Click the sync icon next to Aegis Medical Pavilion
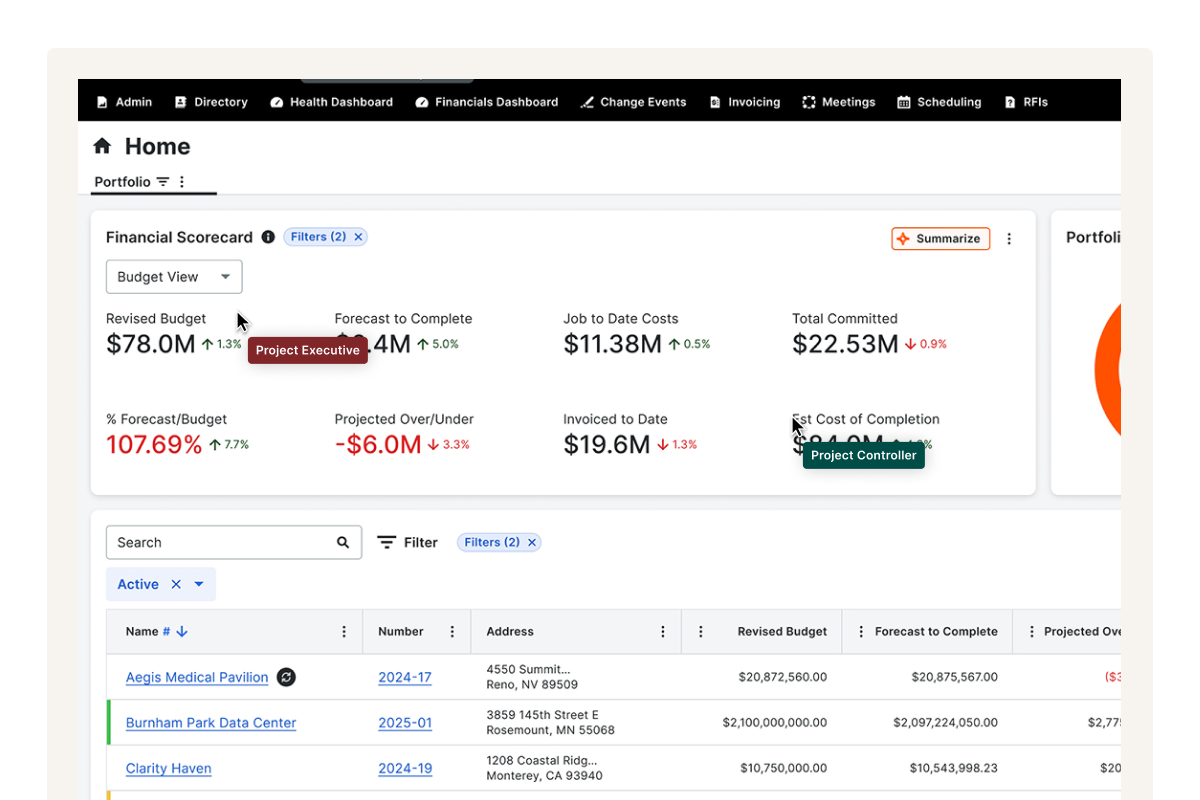The width and height of the screenshot is (1200, 800). [286, 677]
